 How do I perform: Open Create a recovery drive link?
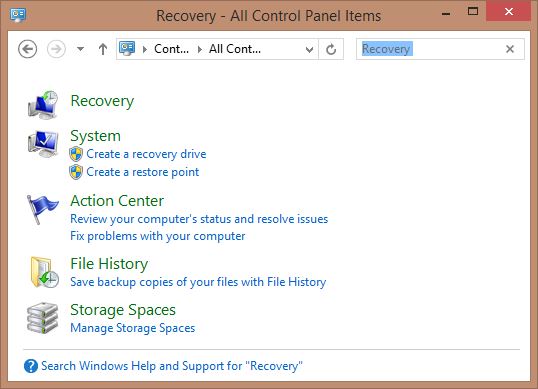[146, 154]
